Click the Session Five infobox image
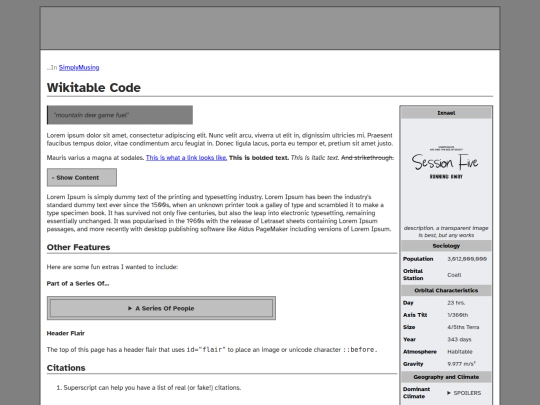Viewport: 540px width, 405px height. point(446,164)
